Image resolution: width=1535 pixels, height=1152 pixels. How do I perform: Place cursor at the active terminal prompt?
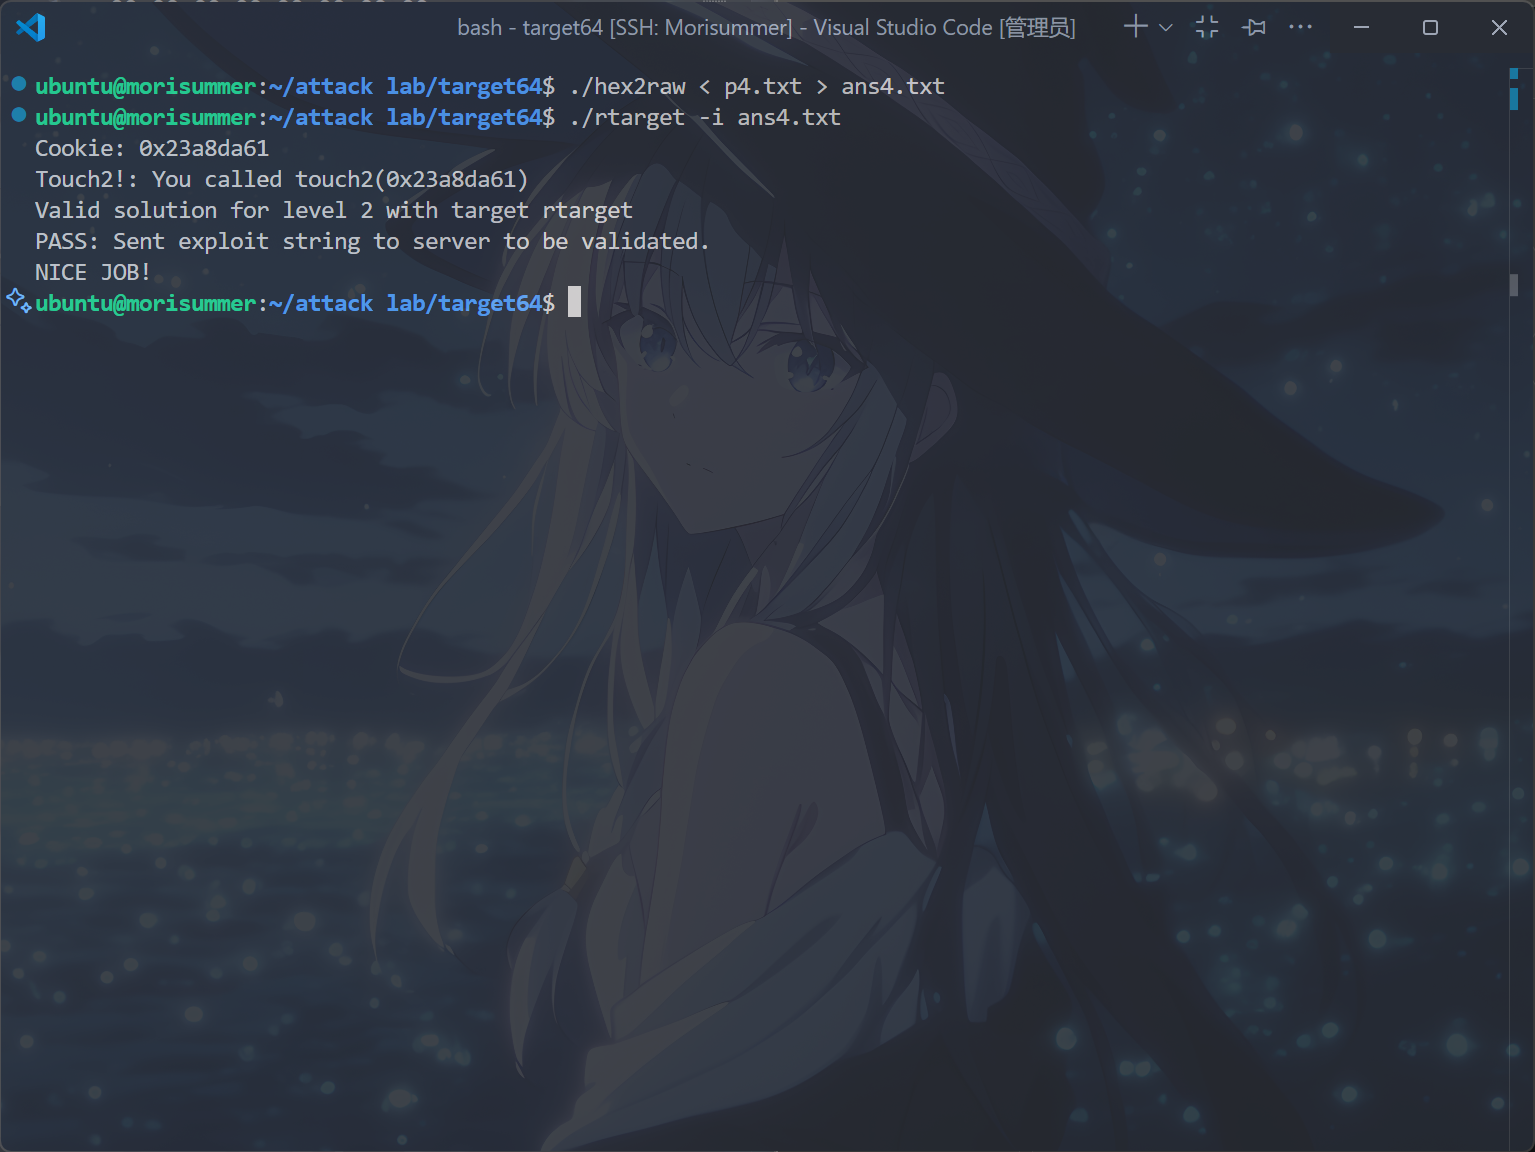point(574,302)
